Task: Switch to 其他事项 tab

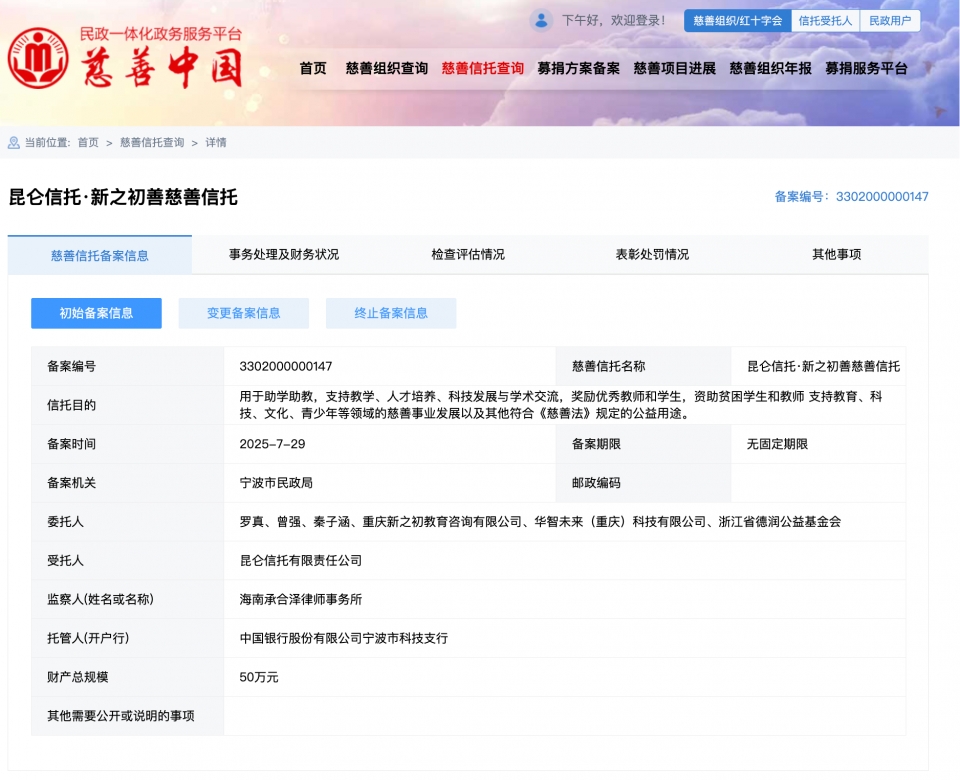Action: pos(836,254)
